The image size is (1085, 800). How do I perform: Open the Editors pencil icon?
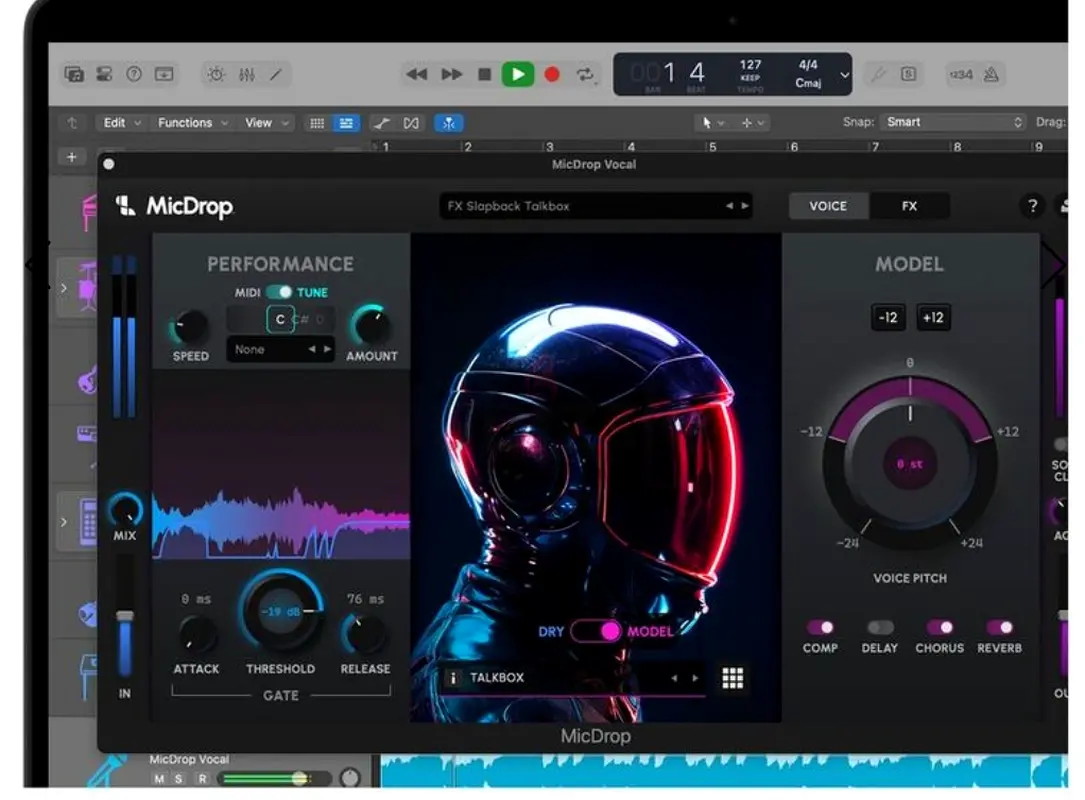pyautogui.click(x=275, y=74)
